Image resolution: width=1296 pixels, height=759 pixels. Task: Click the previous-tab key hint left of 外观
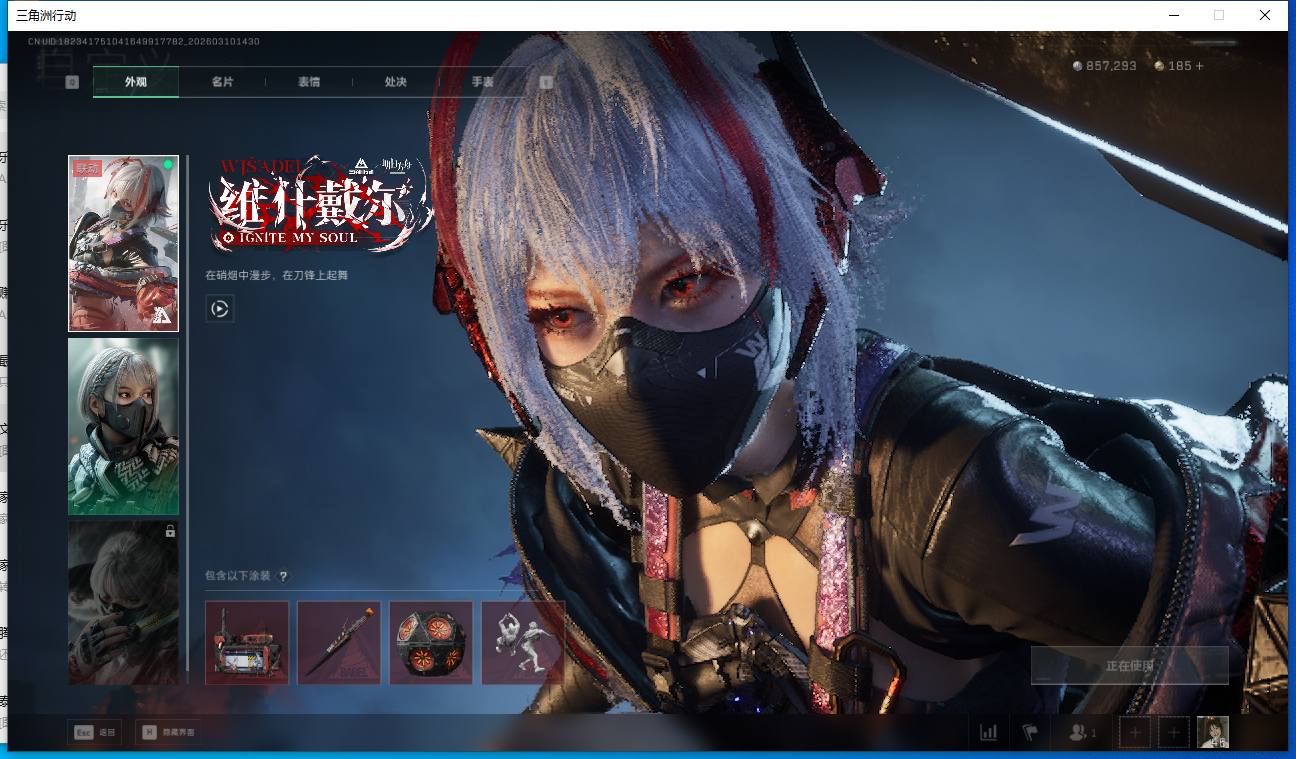pyautogui.click(x=72, y=82)
